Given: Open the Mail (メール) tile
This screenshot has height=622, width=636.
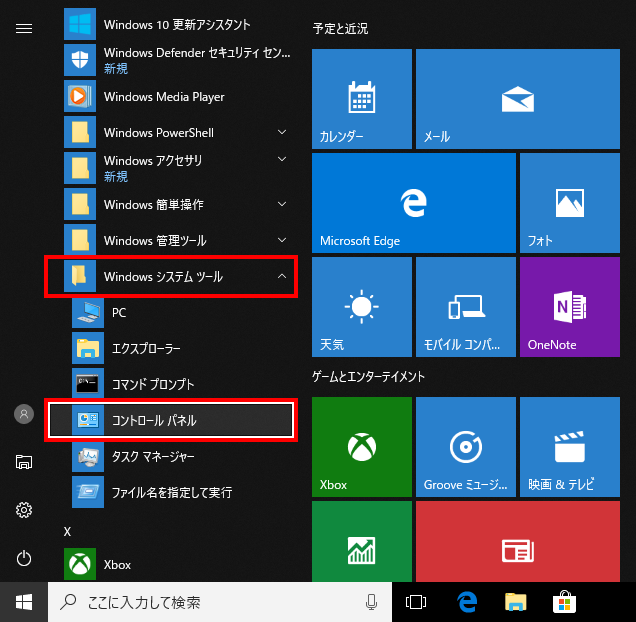Looking at the screenshot, I should click(517, 98).
